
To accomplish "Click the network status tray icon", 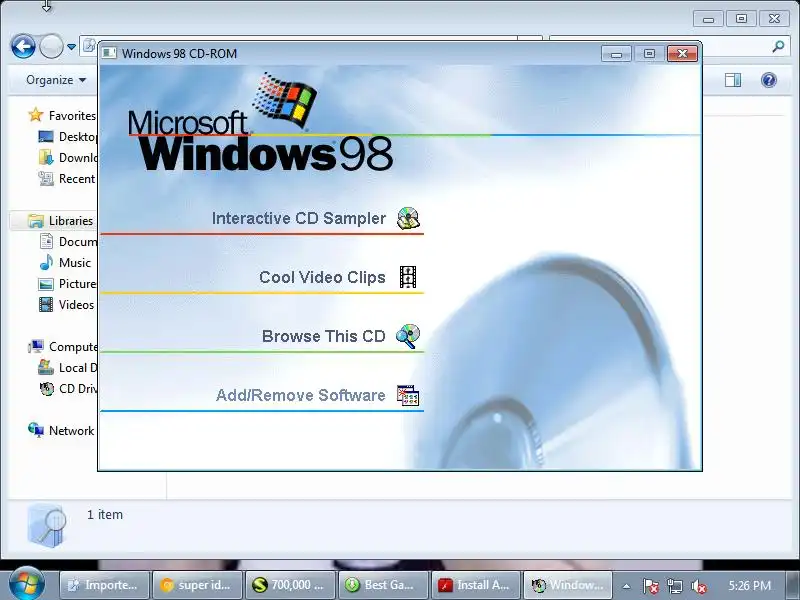I will (674, 586).
